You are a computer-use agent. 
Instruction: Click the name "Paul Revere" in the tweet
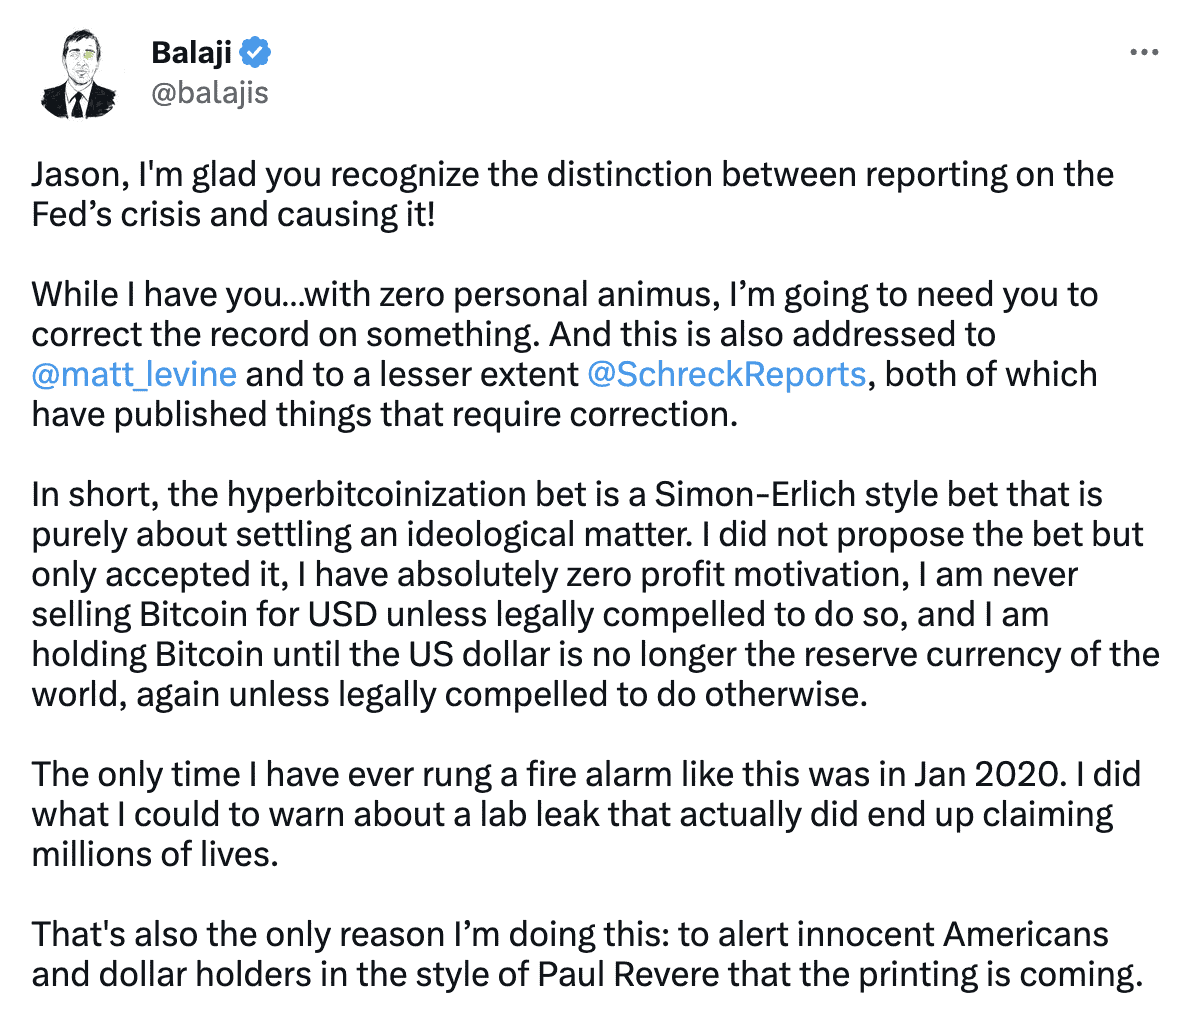click(628, 974)
